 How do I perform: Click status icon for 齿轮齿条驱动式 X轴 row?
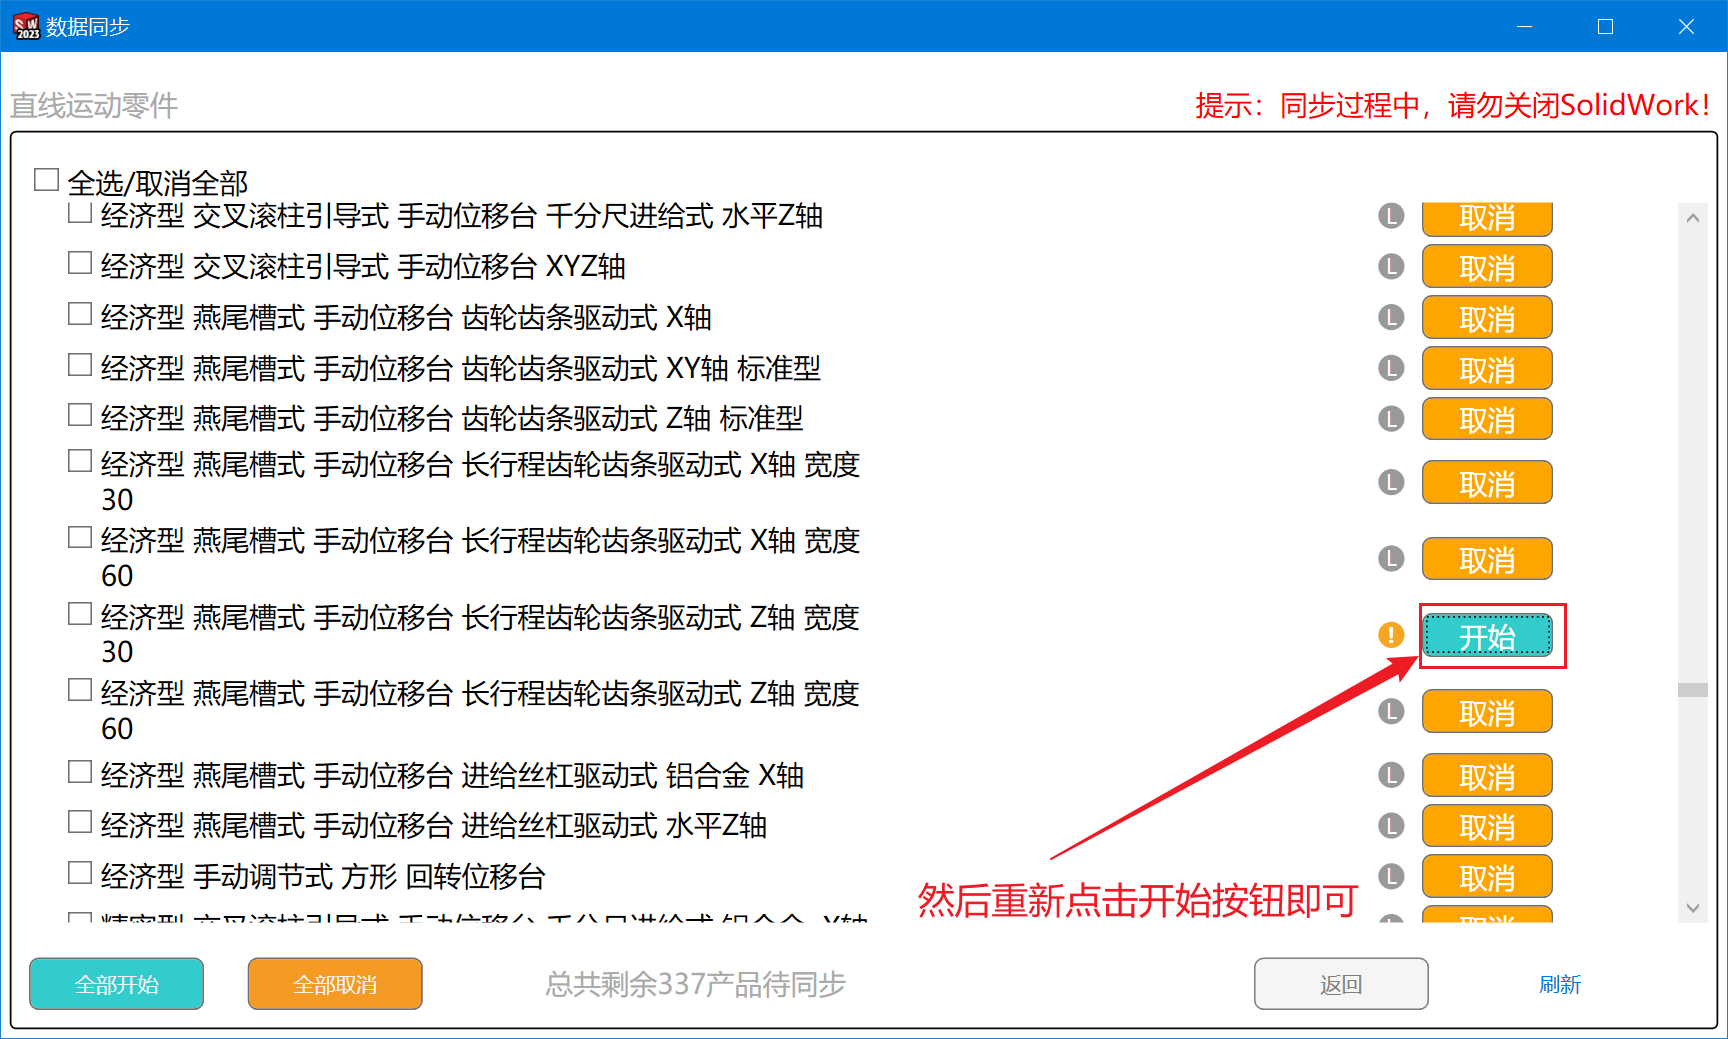point(1391,318)
